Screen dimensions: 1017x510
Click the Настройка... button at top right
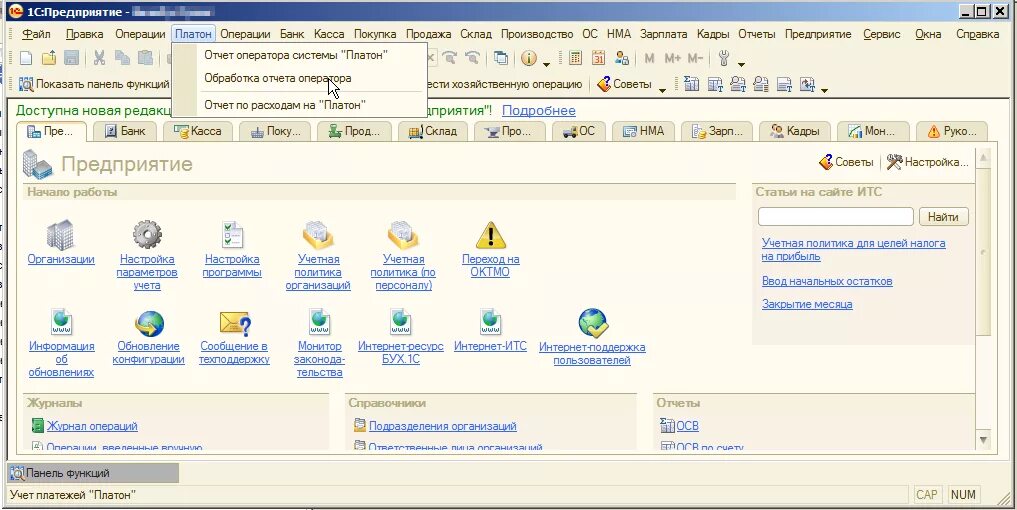click(928, 162)
